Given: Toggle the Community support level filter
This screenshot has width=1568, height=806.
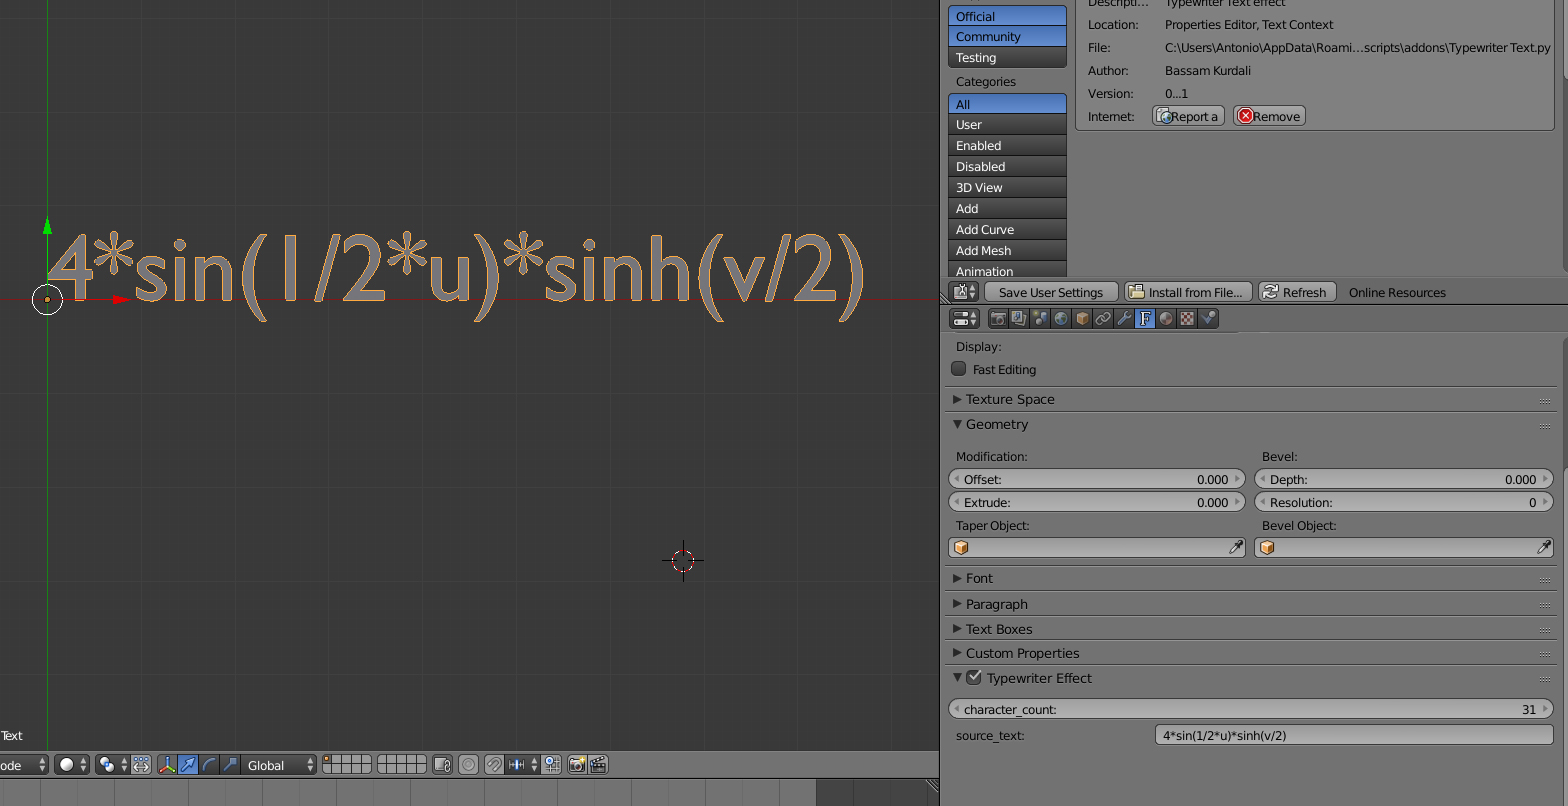Looking at the screenshot, I should 1007,37.
